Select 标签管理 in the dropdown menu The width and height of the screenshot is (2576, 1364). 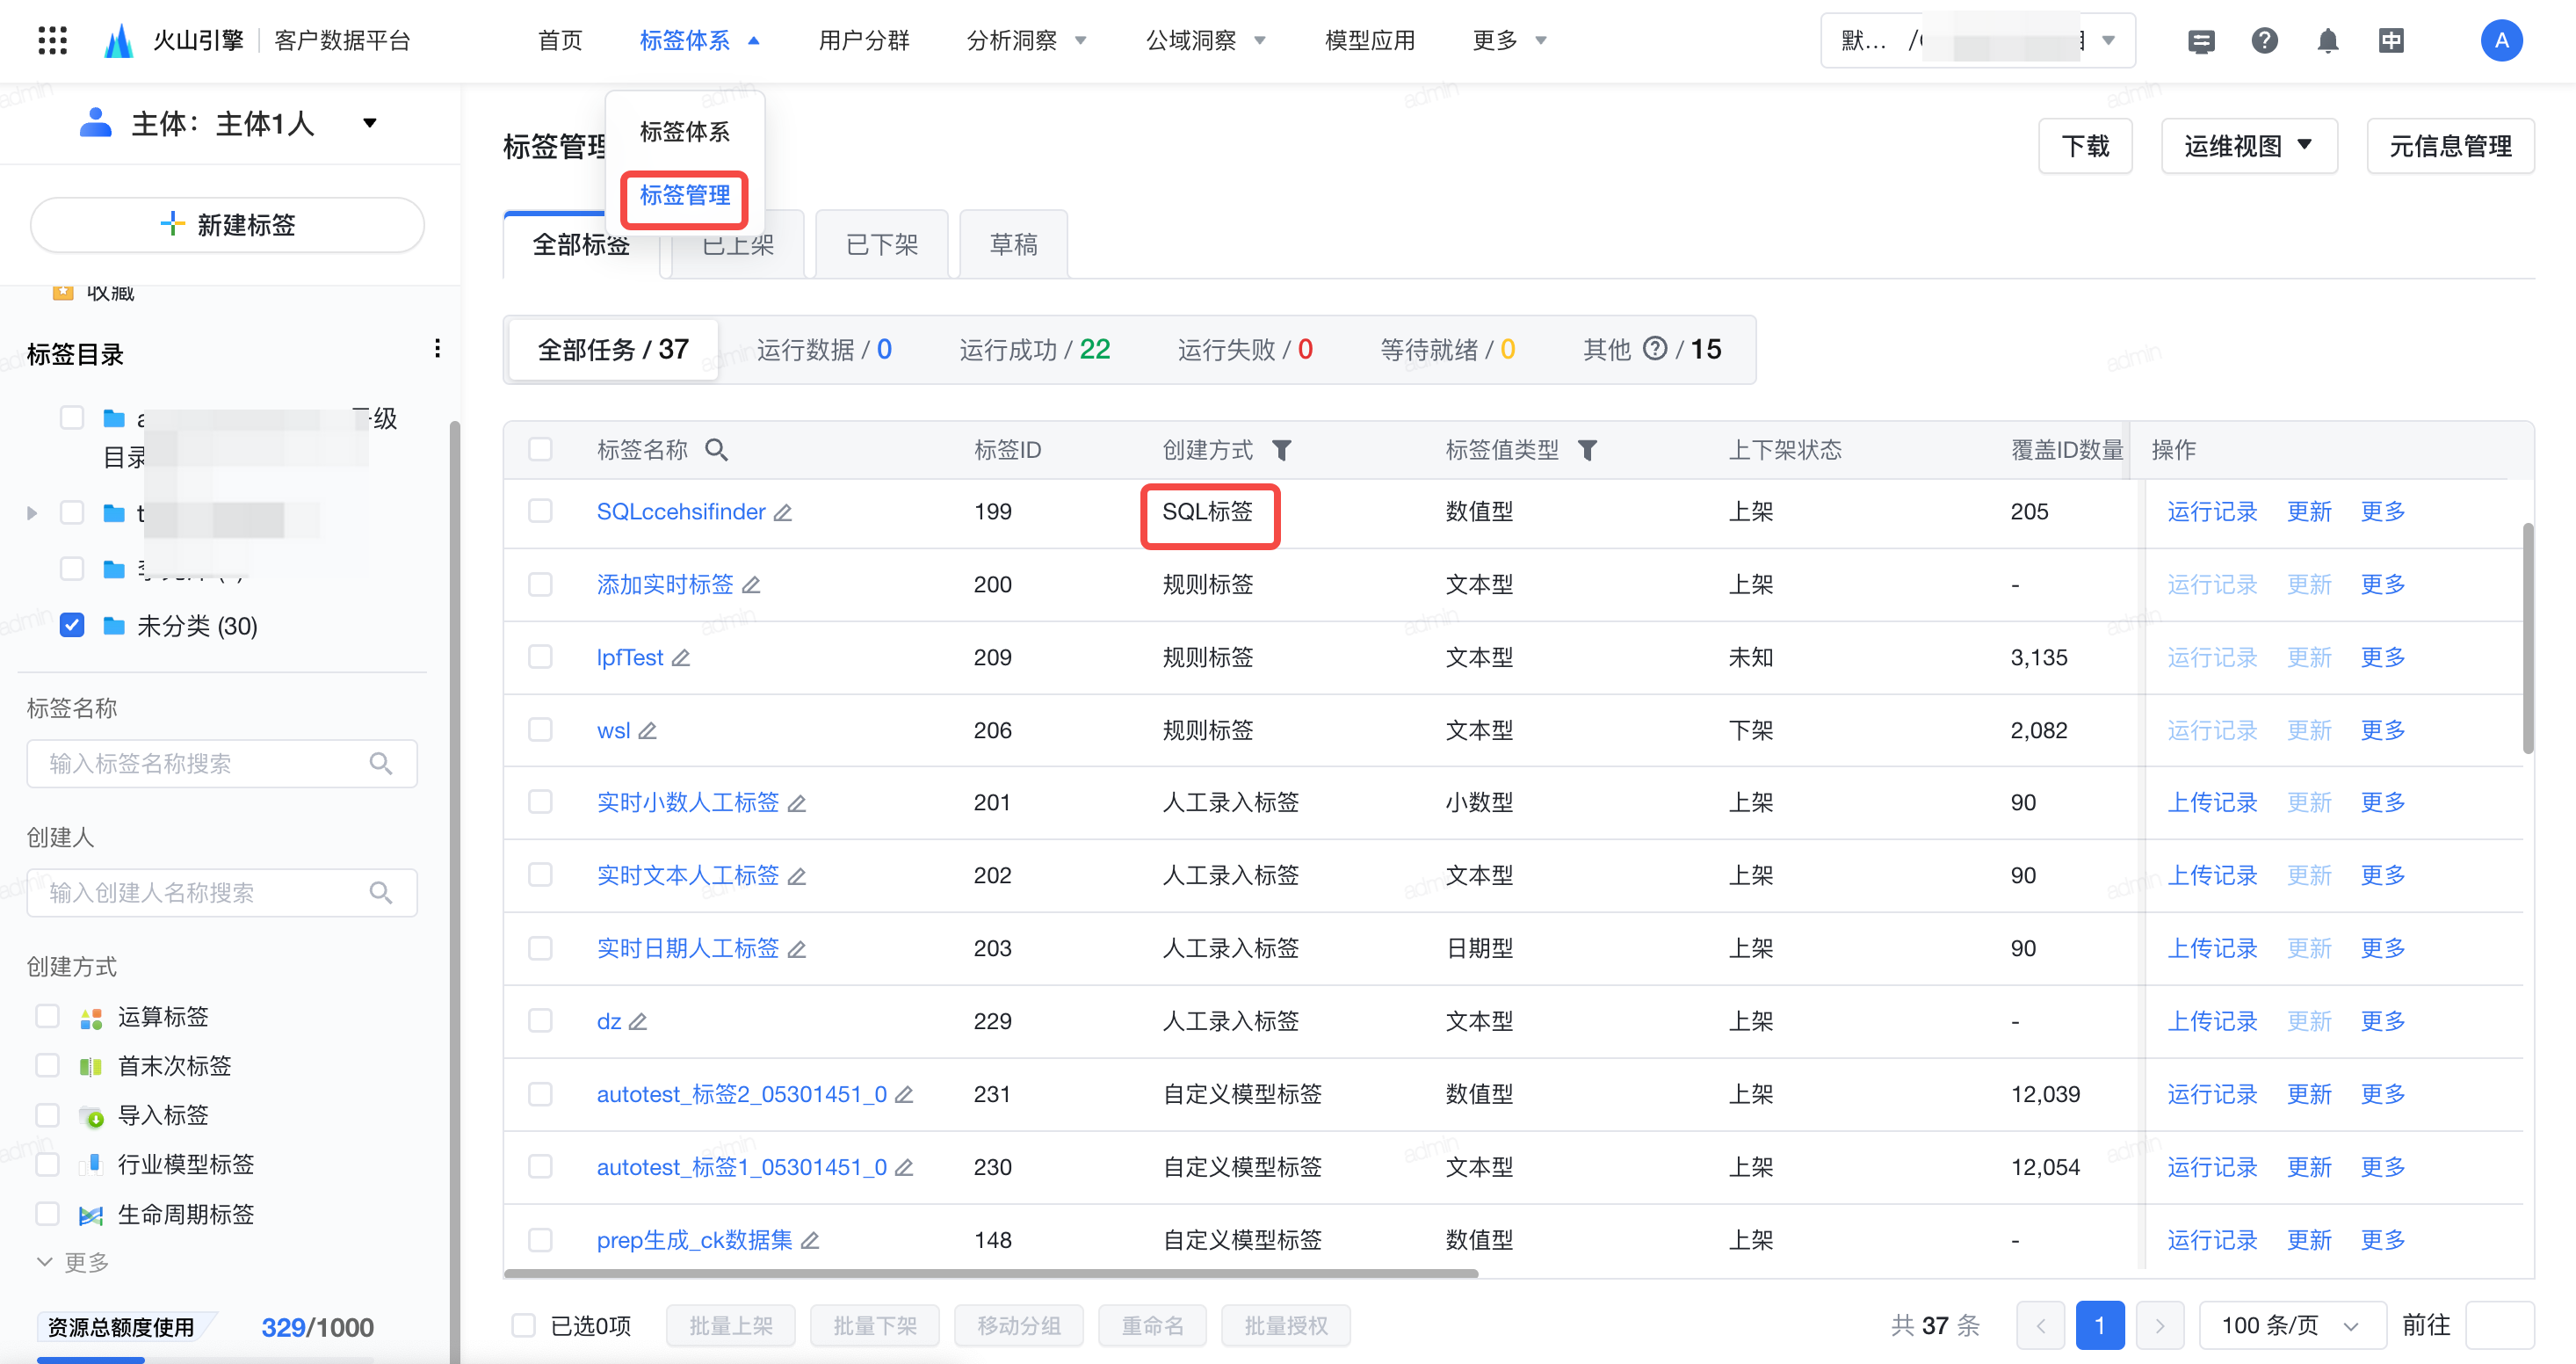coord(685,195)
